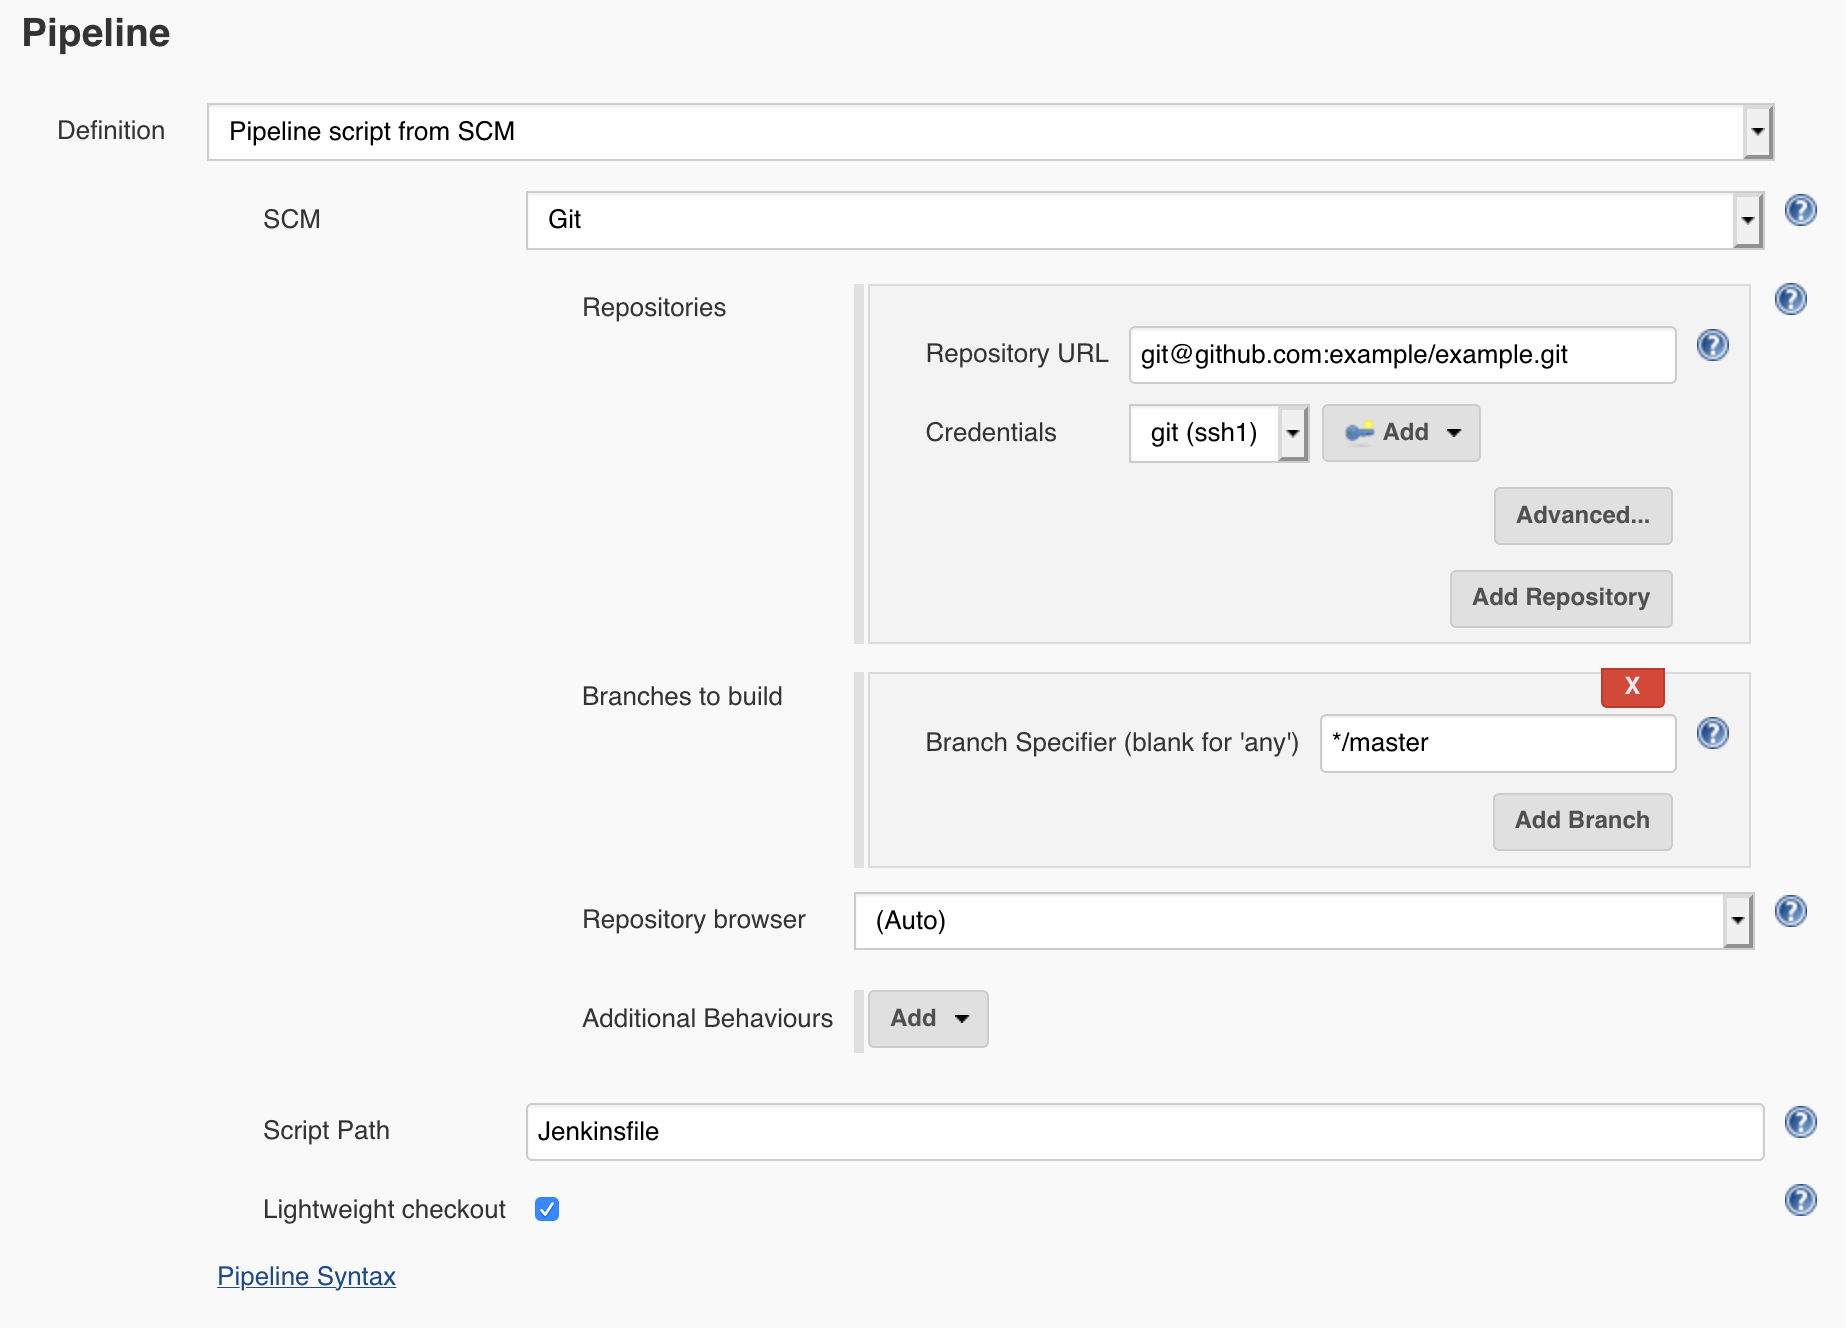Image resolution: width=1846 pixels, height=1328 pixels.
Task: Disable the Lightweight checkout option
Action: (x=546, y=1209)
